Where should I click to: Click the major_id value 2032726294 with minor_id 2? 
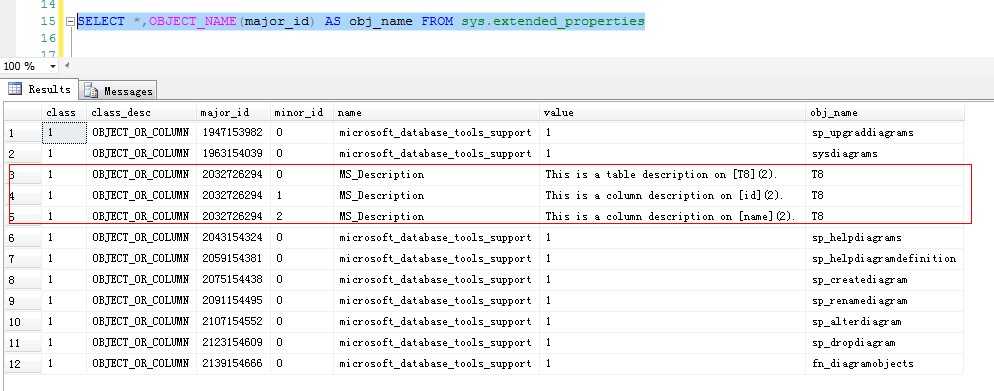point(233,216)
